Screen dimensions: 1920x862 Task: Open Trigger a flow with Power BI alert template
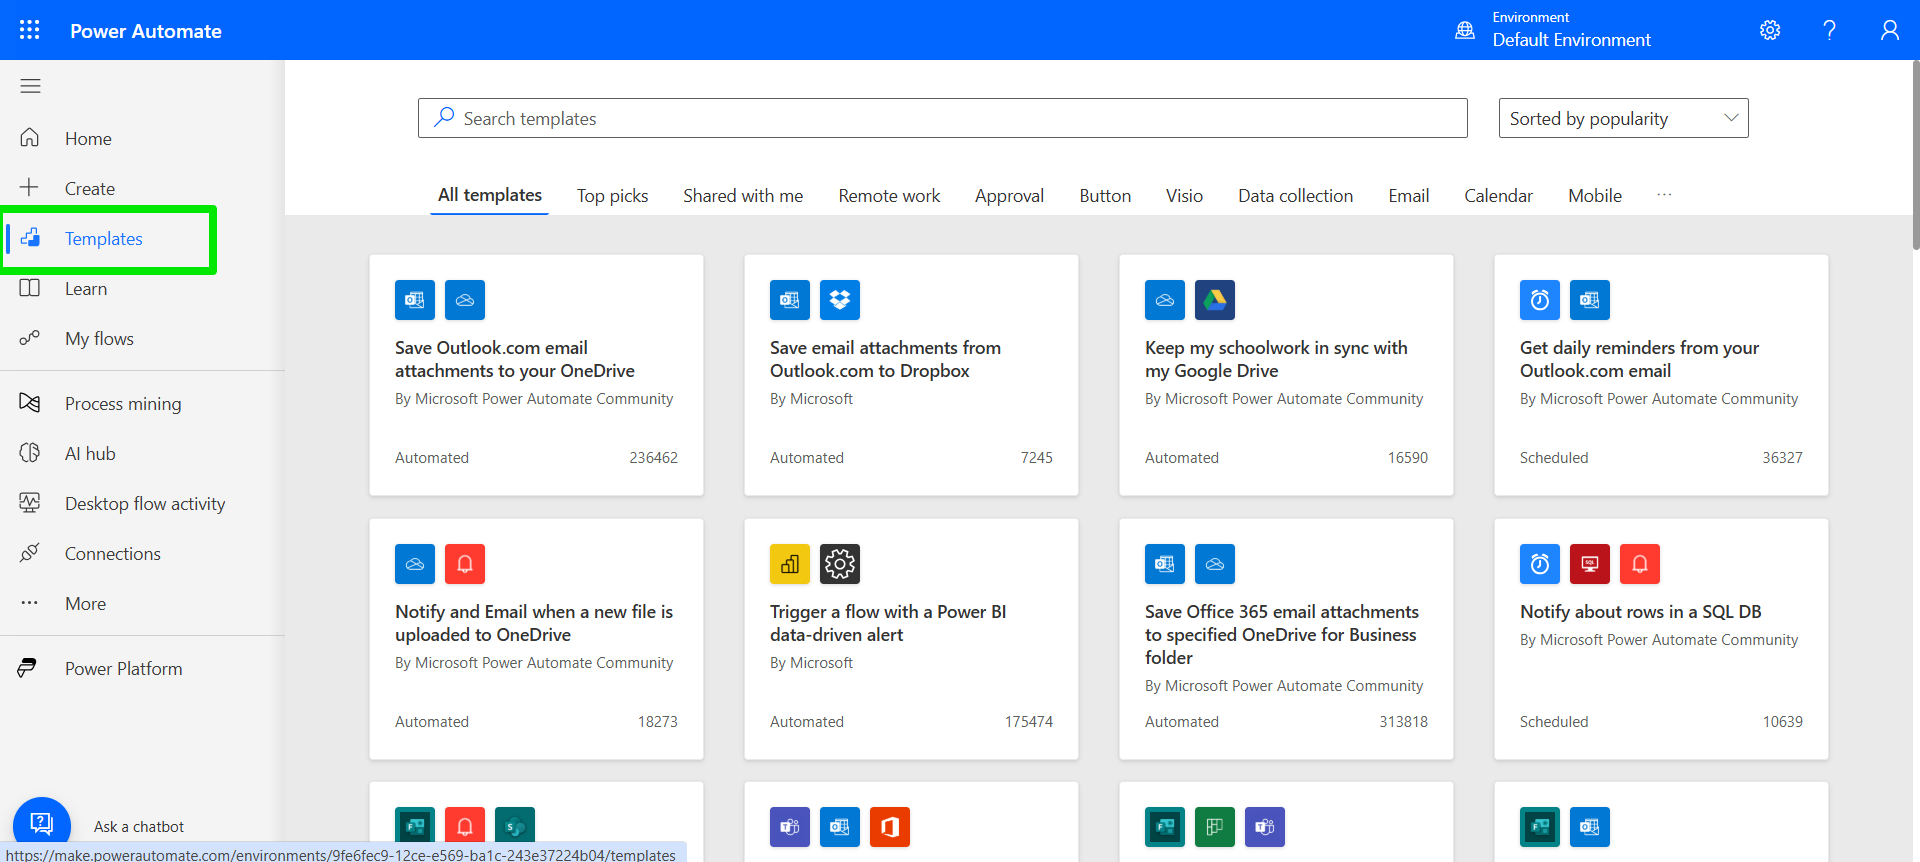tap(911, 639)
